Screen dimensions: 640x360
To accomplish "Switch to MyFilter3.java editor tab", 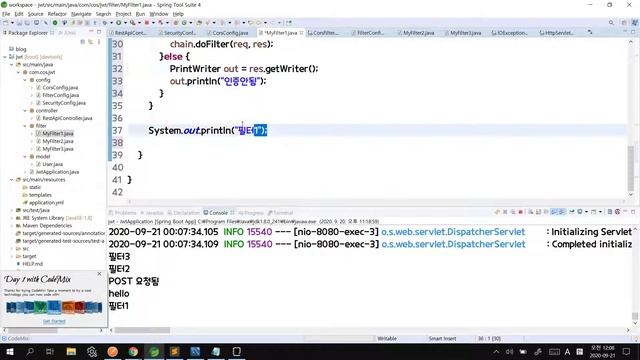I will [463, 33].
